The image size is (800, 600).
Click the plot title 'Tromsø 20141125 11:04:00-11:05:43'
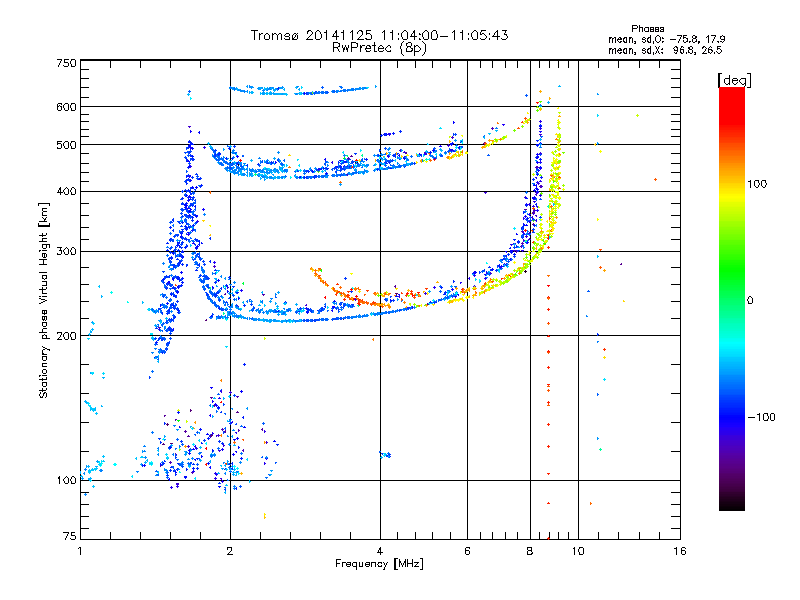pyautogui.click(x=379, y=35)
